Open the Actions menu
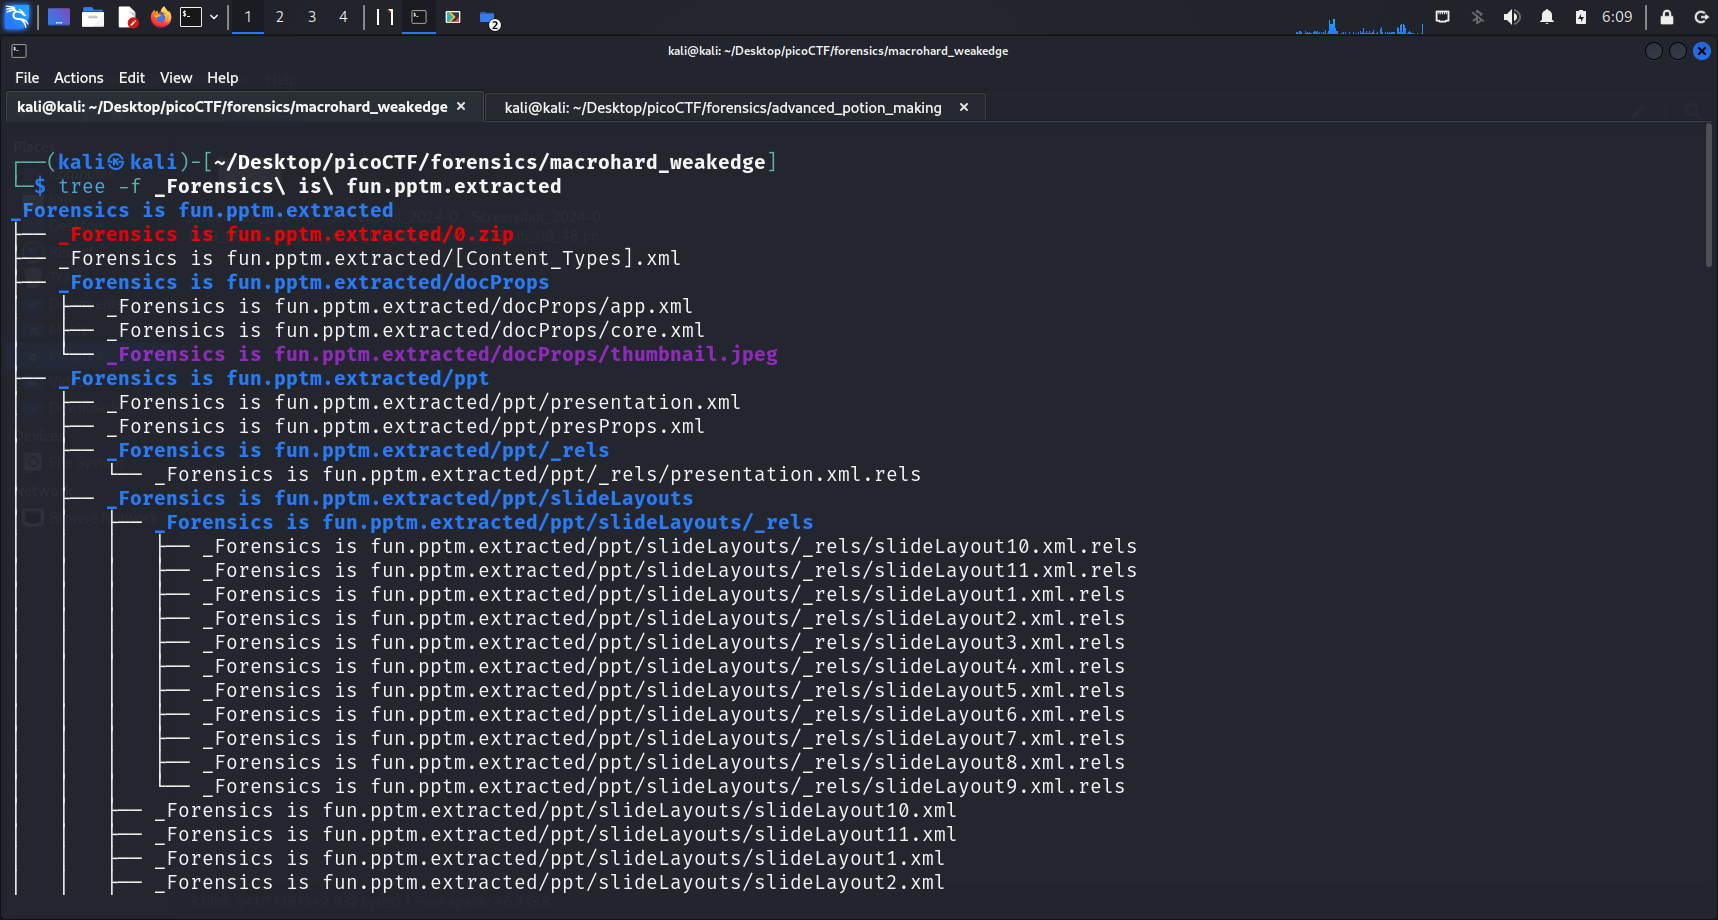 click(78, 78)
